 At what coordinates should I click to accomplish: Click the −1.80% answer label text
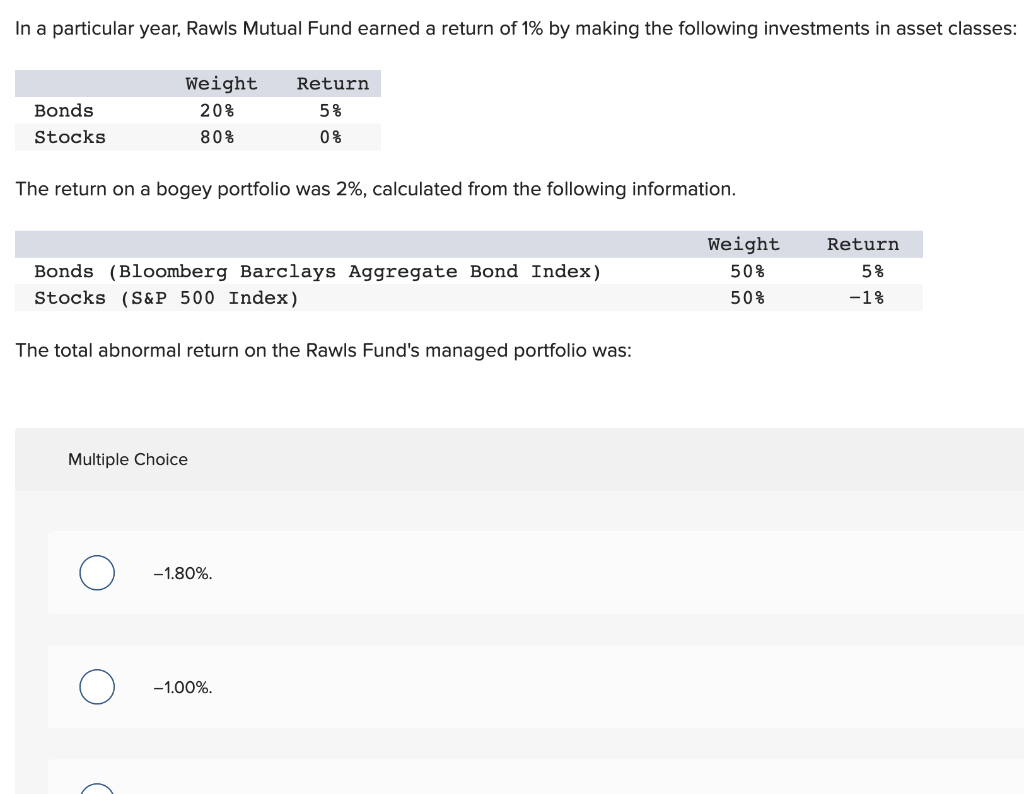[x=183, y=573]
